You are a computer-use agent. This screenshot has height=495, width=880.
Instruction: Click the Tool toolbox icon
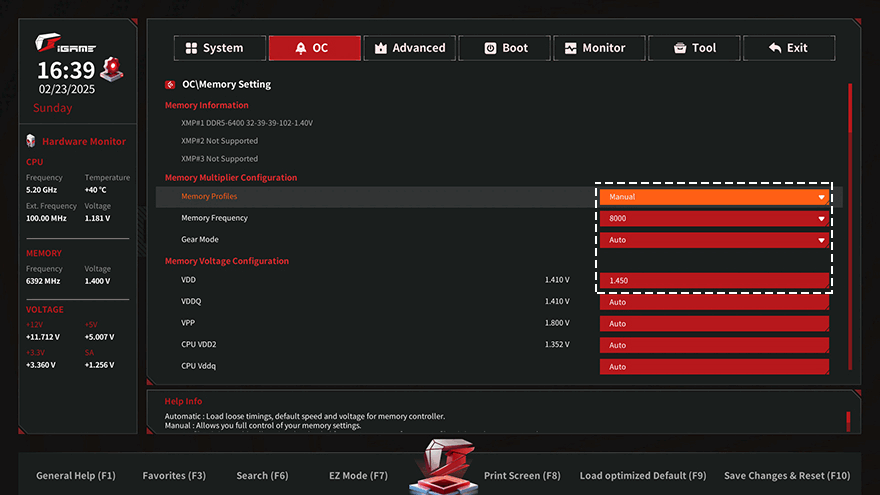click(680, 48)
